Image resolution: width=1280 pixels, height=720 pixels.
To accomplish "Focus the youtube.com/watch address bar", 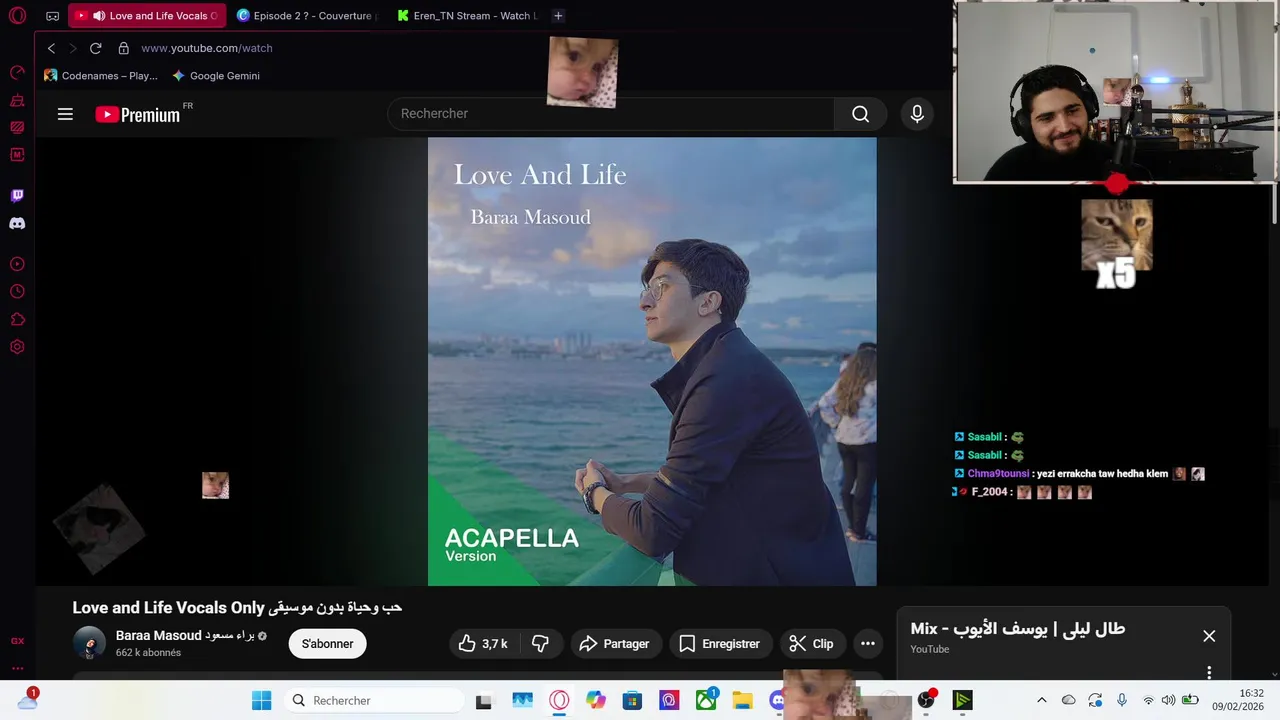I will click(207, 48).
